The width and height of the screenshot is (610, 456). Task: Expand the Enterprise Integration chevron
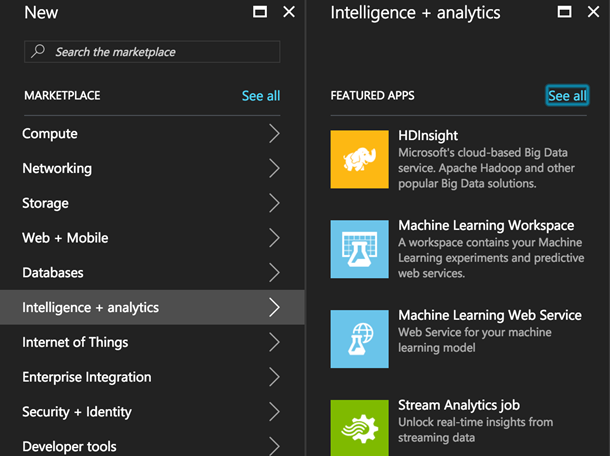pyautogui.click(x=274, y=377)
